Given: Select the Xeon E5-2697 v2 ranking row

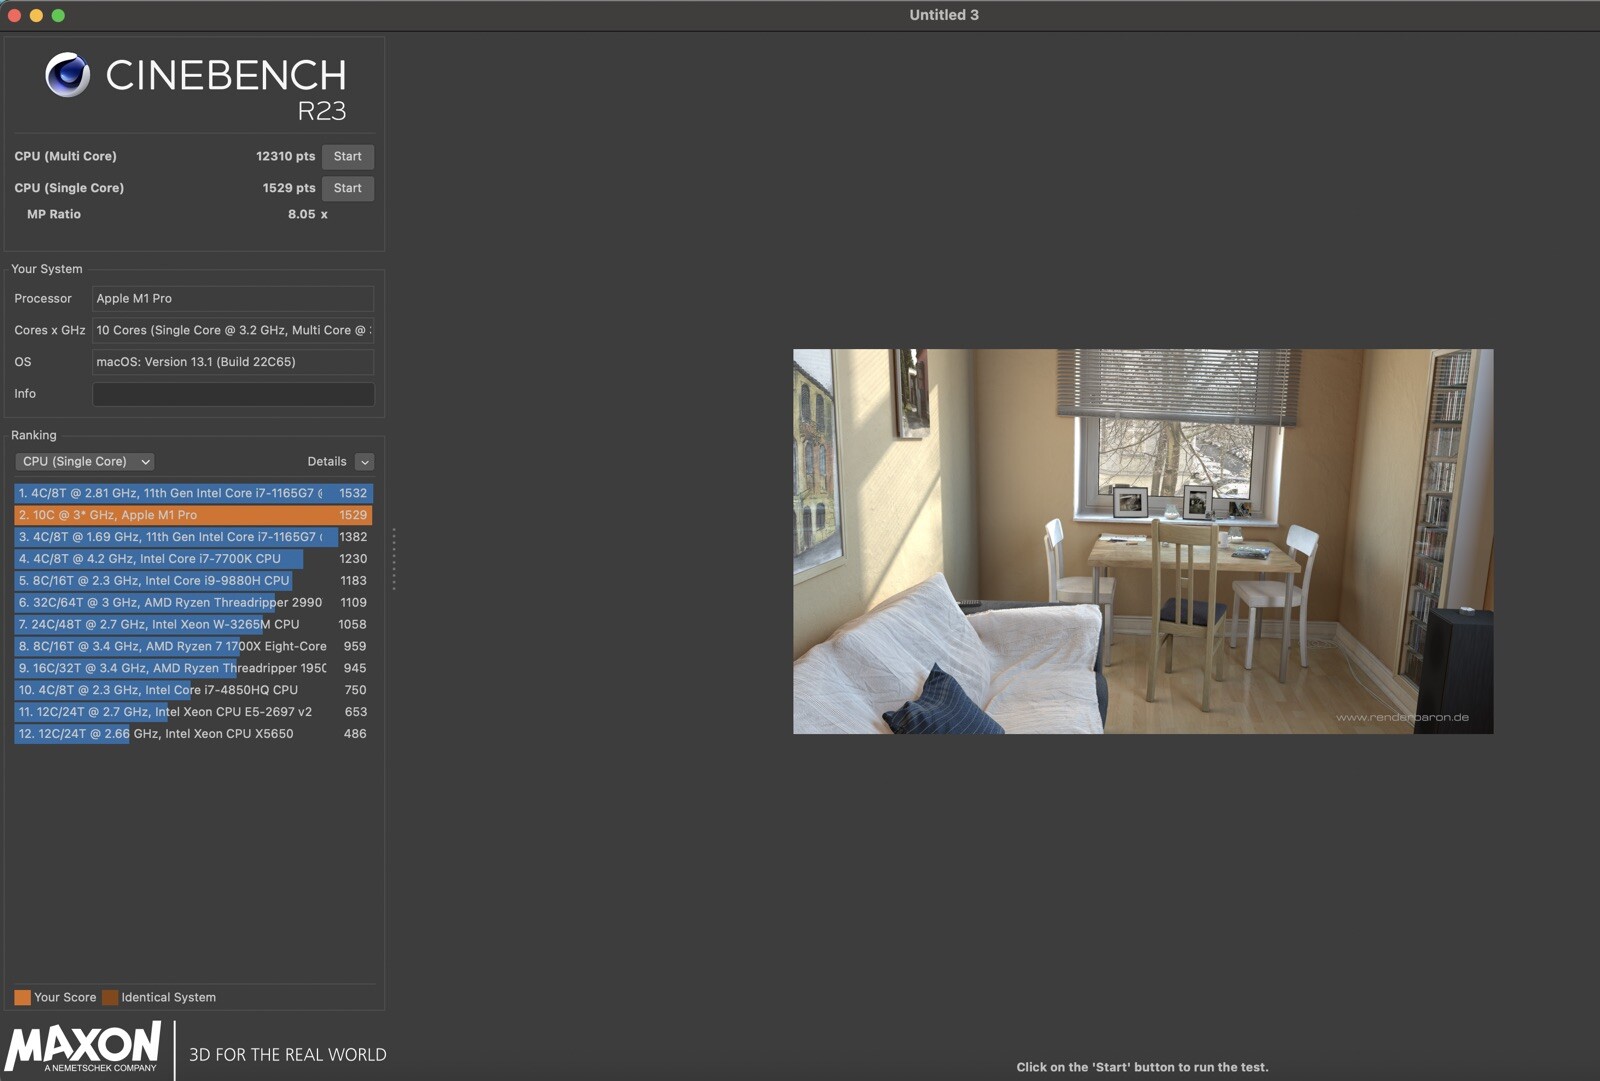Looking at the screenshot, I should coord(193,712).
